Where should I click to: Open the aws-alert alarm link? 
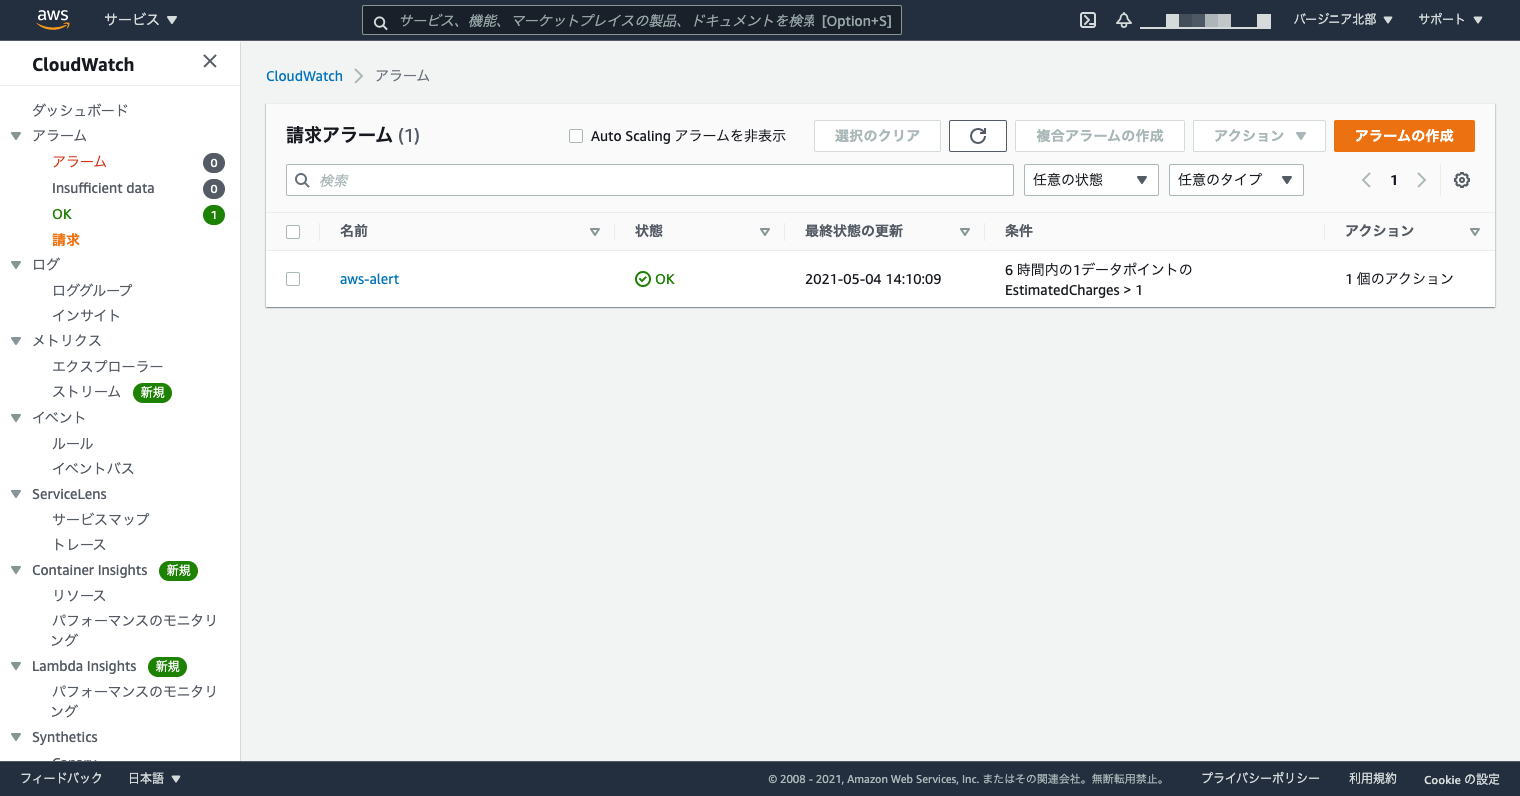tap(369, 279)
